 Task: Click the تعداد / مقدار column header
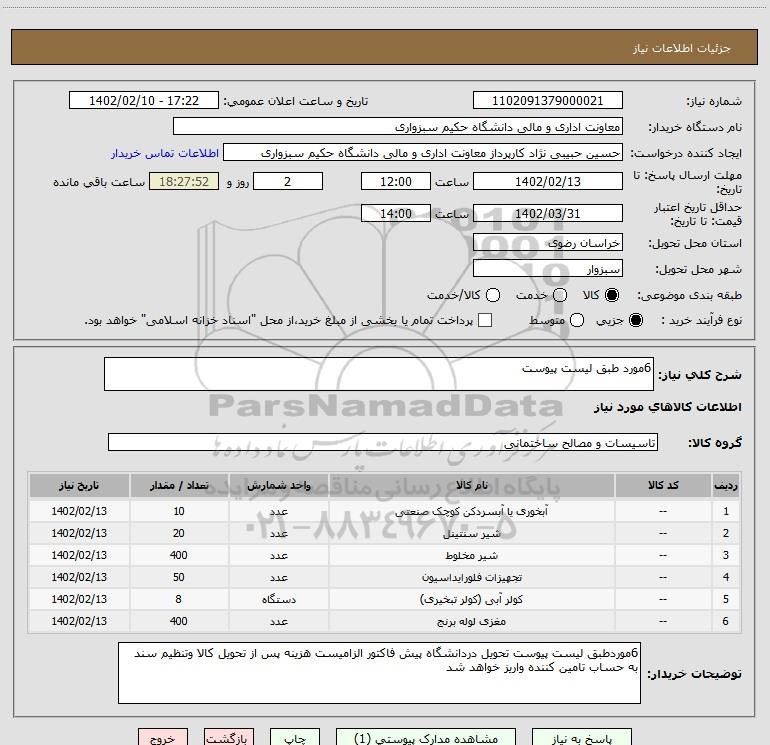tap(179, 485)
